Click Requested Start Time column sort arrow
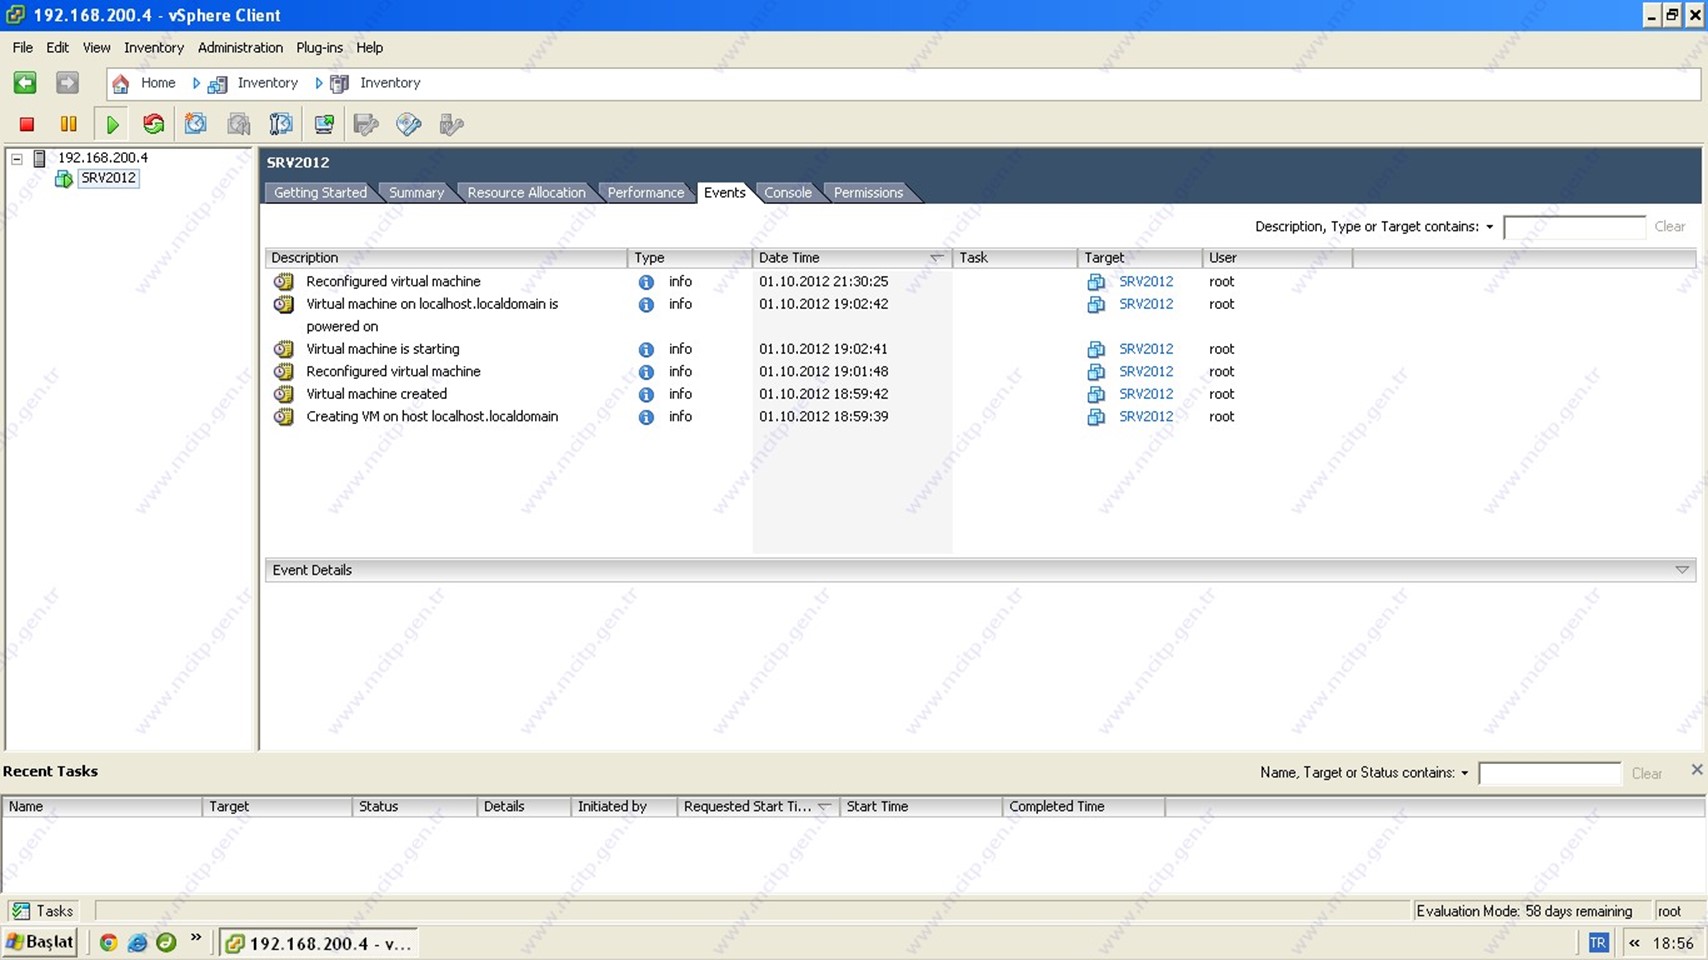The width and height of the screenshot is (1708, 960). (824, 807)
